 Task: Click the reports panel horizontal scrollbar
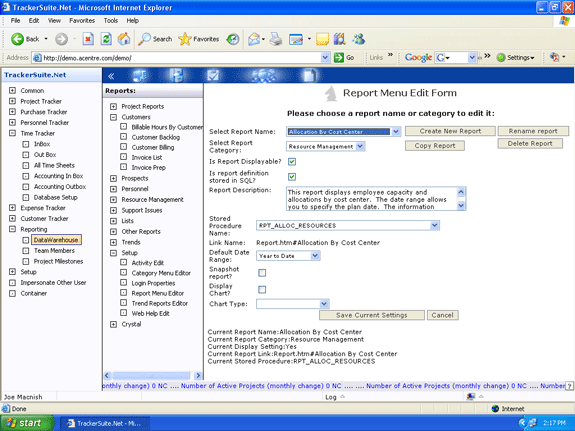tap(153, 376)
